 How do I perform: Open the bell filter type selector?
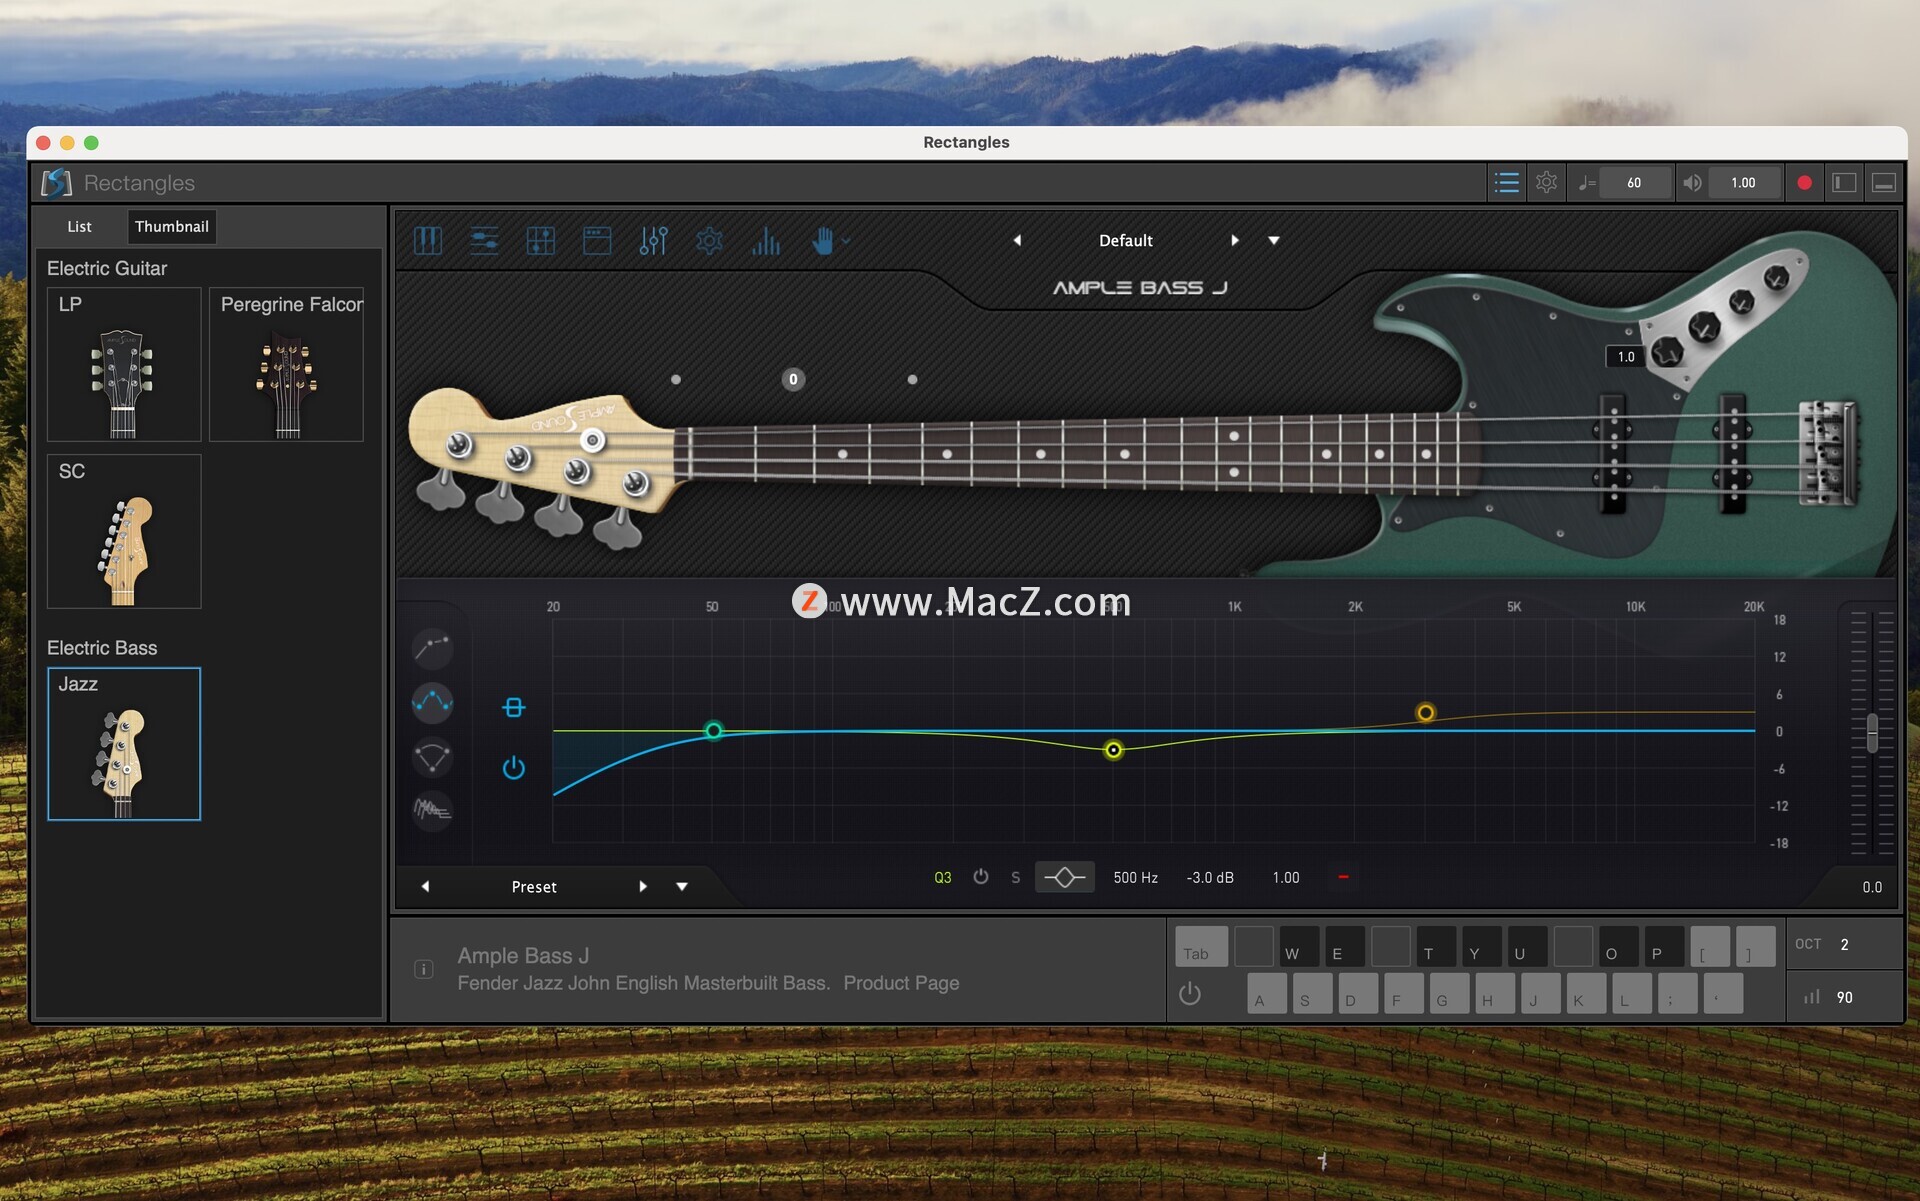click(1064, 877)
